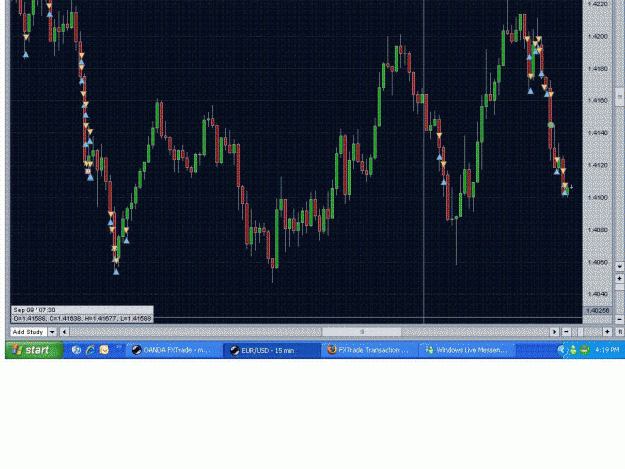This screenshot has width=625, height=469.
Task: Click the chart's left scroll arrow
Action: pos(65,332)
